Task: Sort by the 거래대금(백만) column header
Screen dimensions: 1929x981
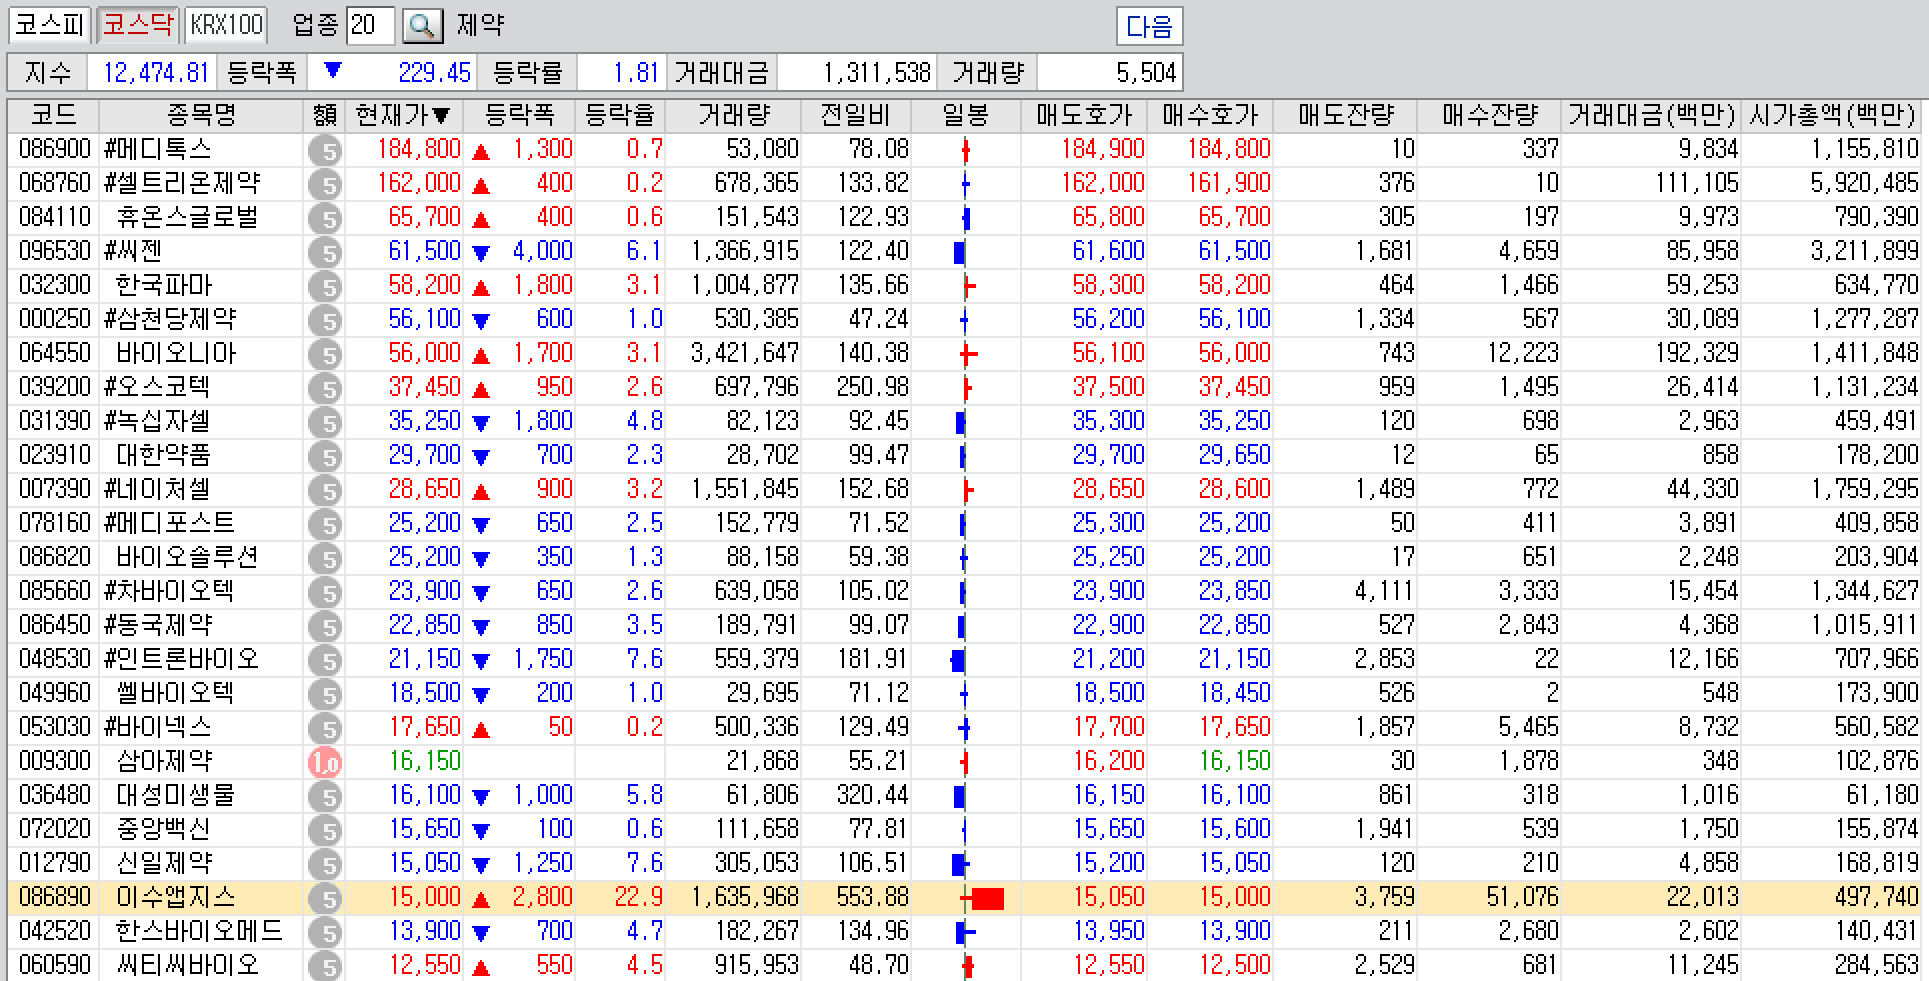Action: point(1652,115)
